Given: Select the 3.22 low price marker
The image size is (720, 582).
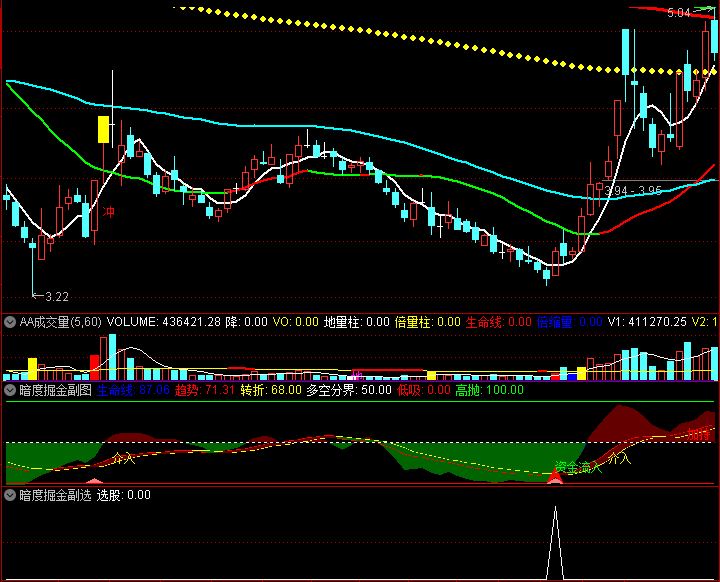Looking at the screenshot, I should pyautogui.click(x=55, y=297).
